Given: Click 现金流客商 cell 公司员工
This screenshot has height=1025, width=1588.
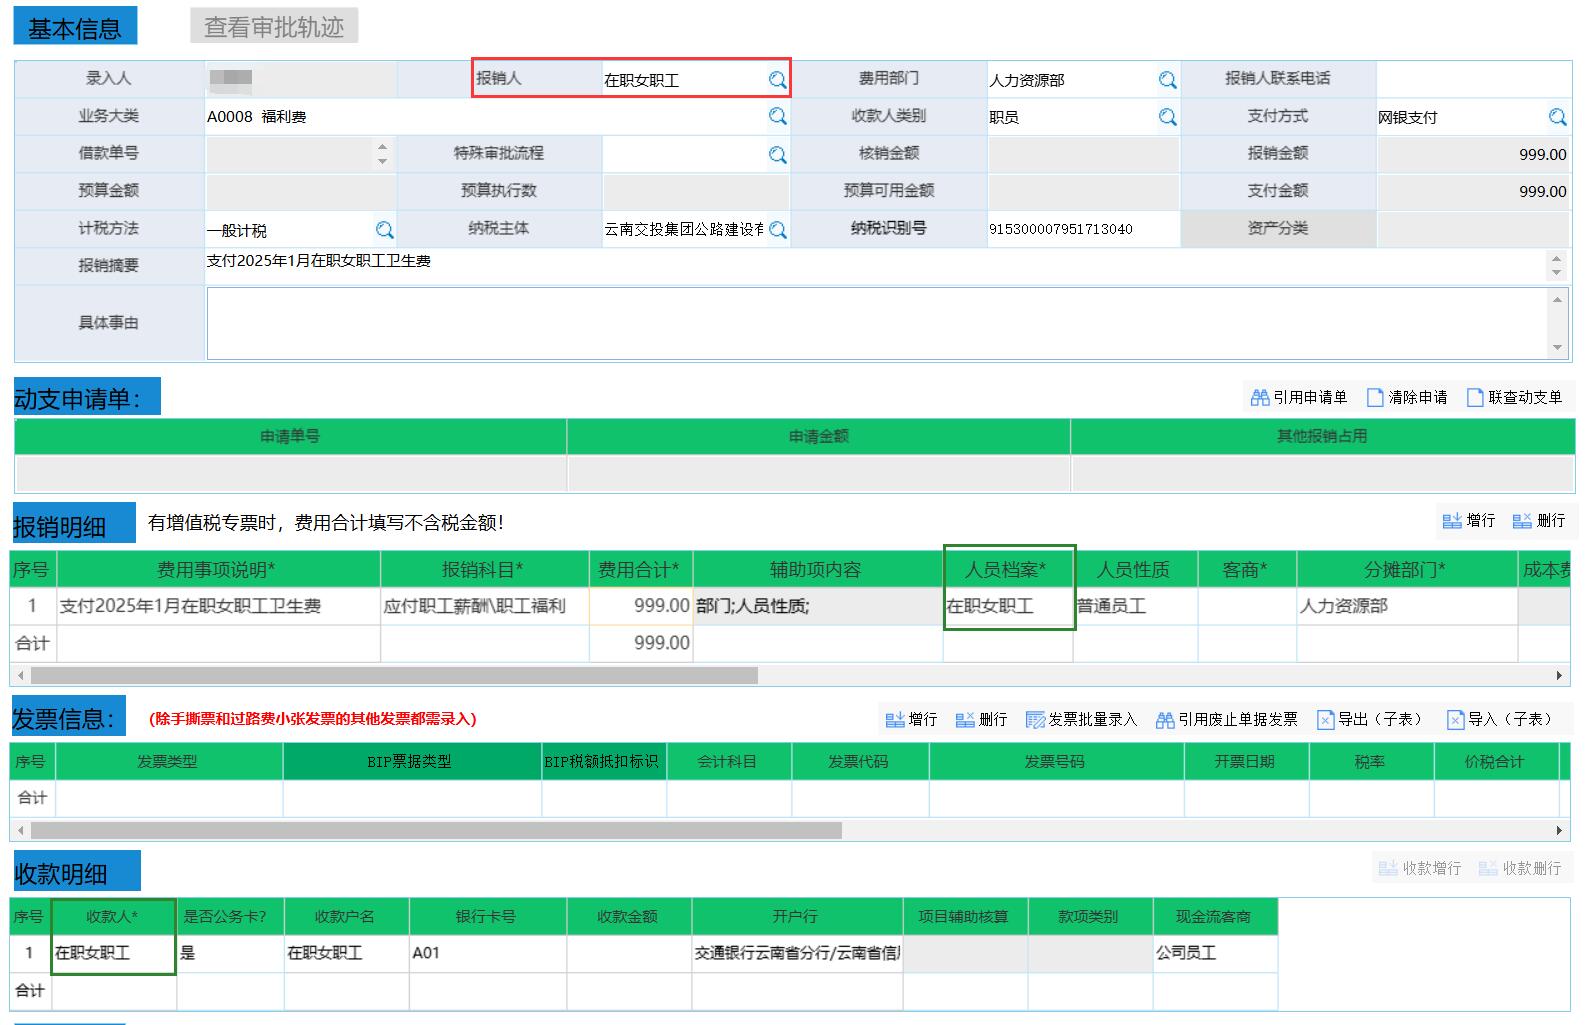Looking at the screenshot, I should pos(1215,953).
